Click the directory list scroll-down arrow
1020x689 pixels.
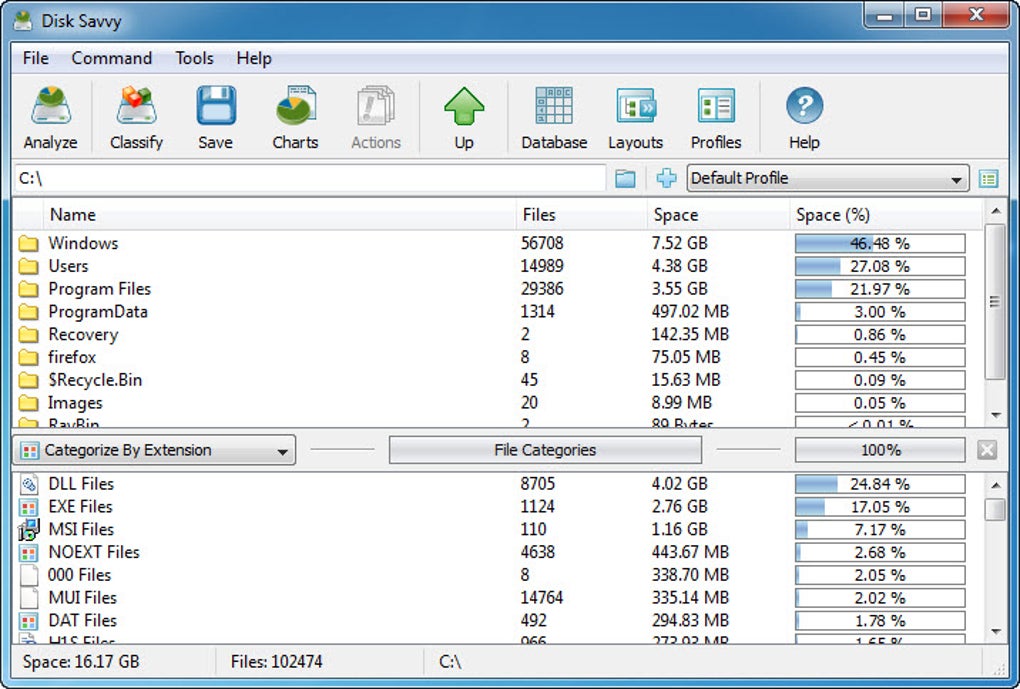(995, 414)
